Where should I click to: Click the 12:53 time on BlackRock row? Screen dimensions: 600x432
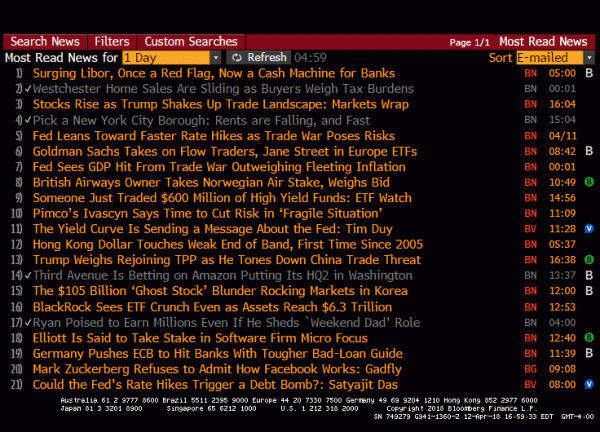tap(562, 307)
